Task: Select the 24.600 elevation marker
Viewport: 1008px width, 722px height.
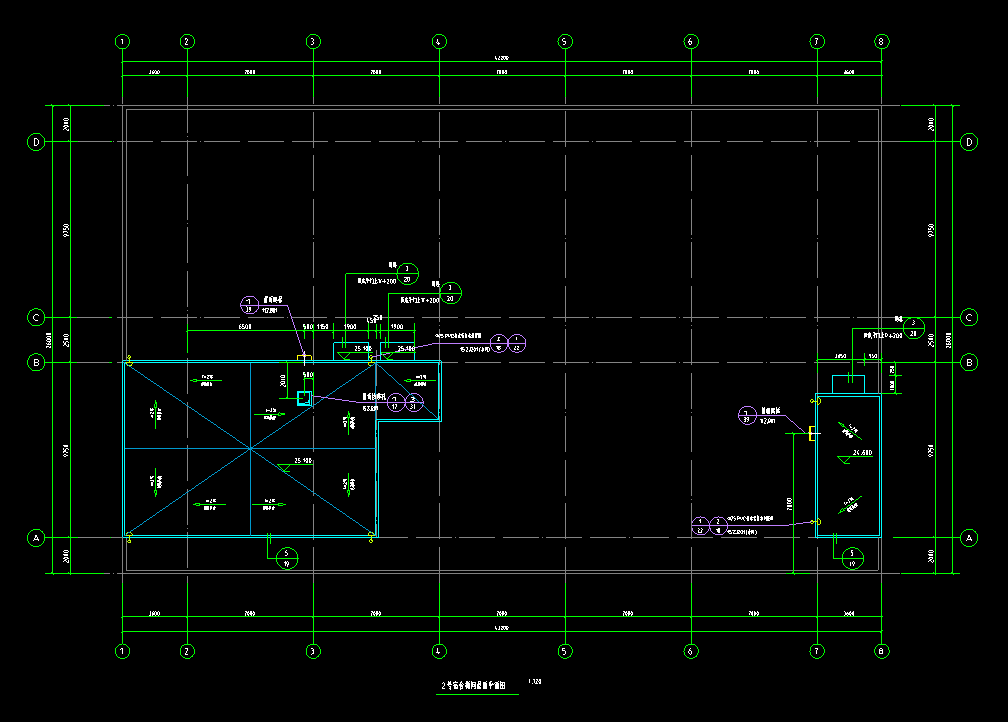Action: pyautogui.click(x=861, y=453)
